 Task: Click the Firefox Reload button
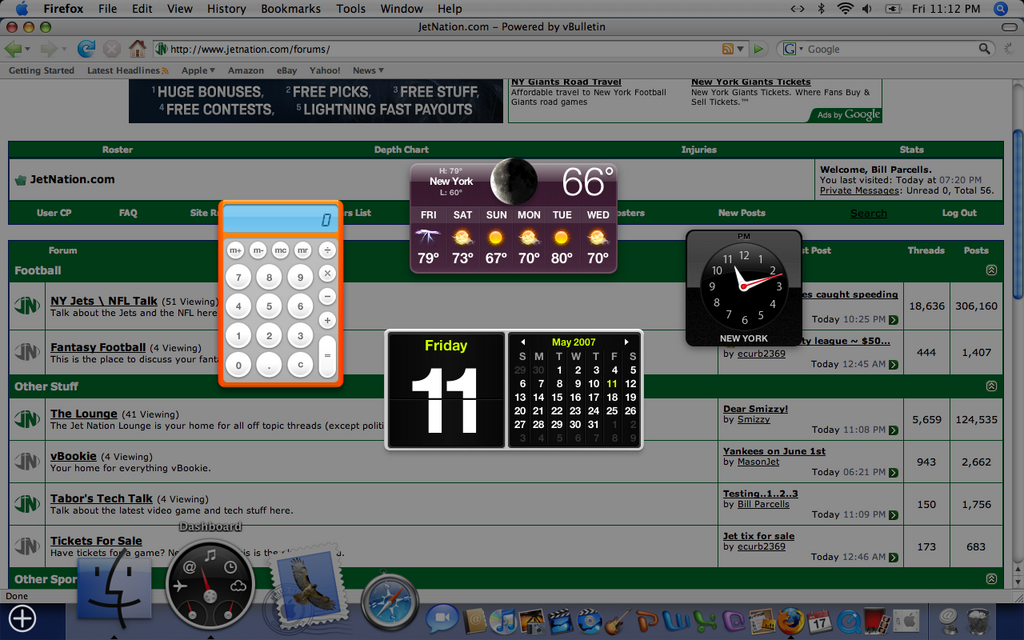click(x=86, y=49)
